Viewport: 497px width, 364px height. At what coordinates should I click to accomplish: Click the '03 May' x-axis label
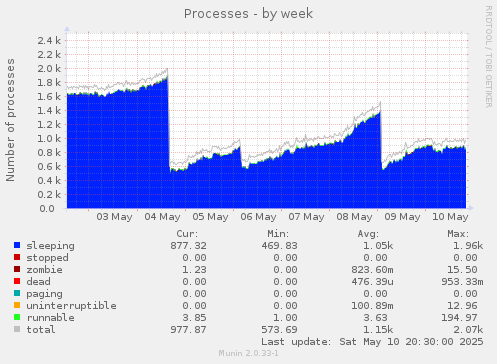(x=114, y=217)
